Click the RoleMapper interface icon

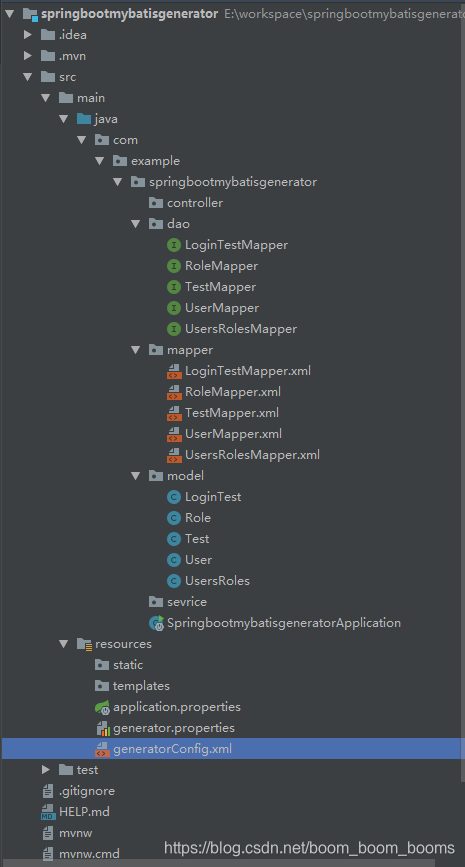click(174, 266)
